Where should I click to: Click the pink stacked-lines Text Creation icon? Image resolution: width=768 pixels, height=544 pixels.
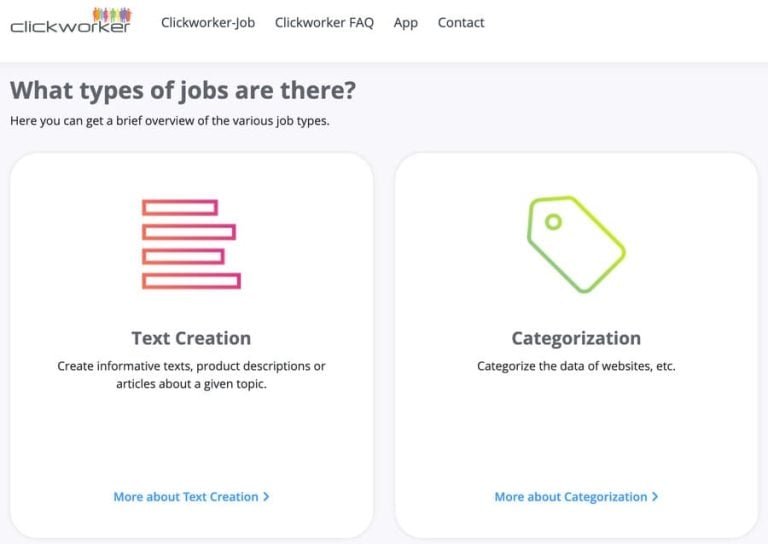click(191, 244)
